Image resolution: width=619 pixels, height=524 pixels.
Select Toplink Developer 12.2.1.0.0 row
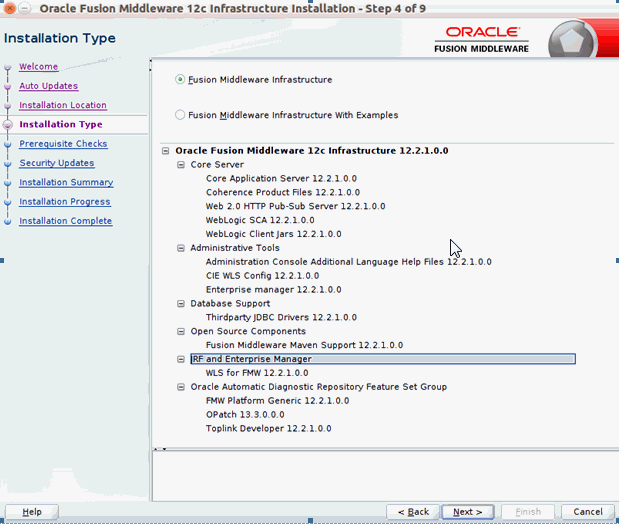click(268, 428)
